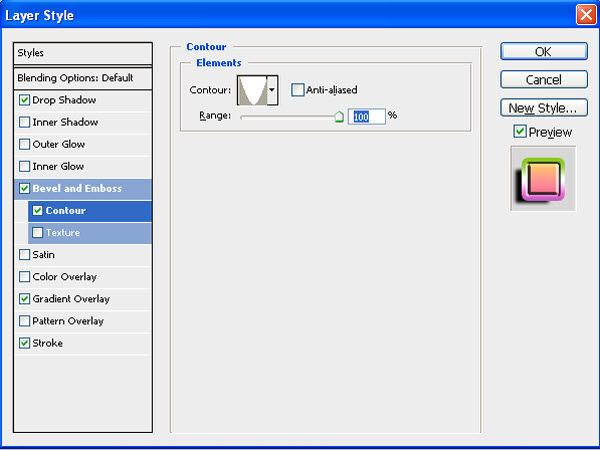This screenshot has width=600, height=450.
Task: Toggle the Preview checkbox
Action: (x=519, y=132)
